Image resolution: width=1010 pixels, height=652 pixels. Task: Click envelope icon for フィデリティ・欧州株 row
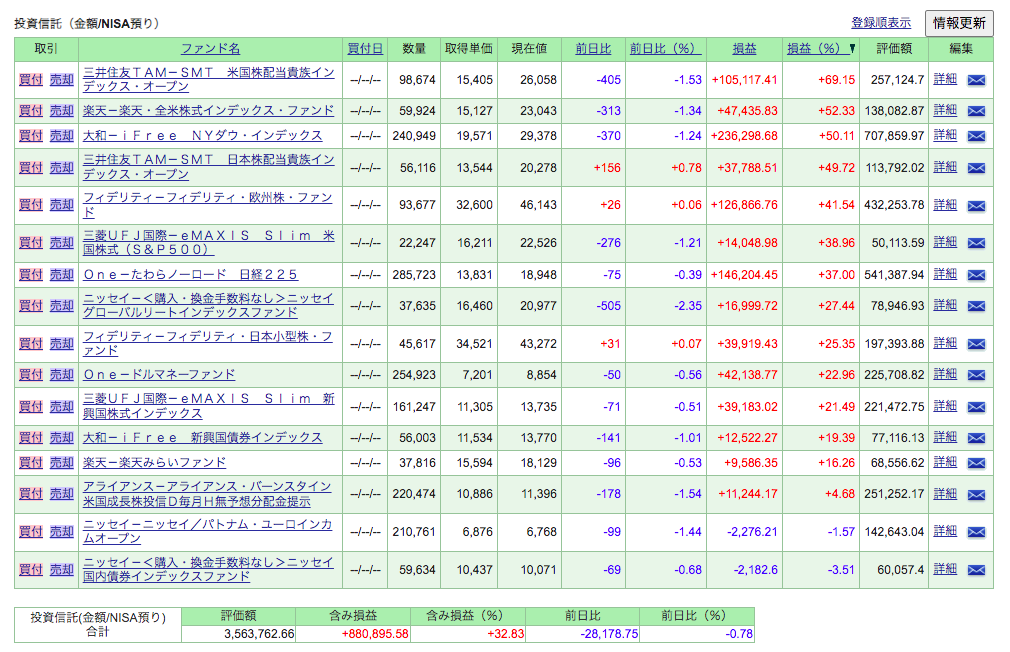(977, 206)
